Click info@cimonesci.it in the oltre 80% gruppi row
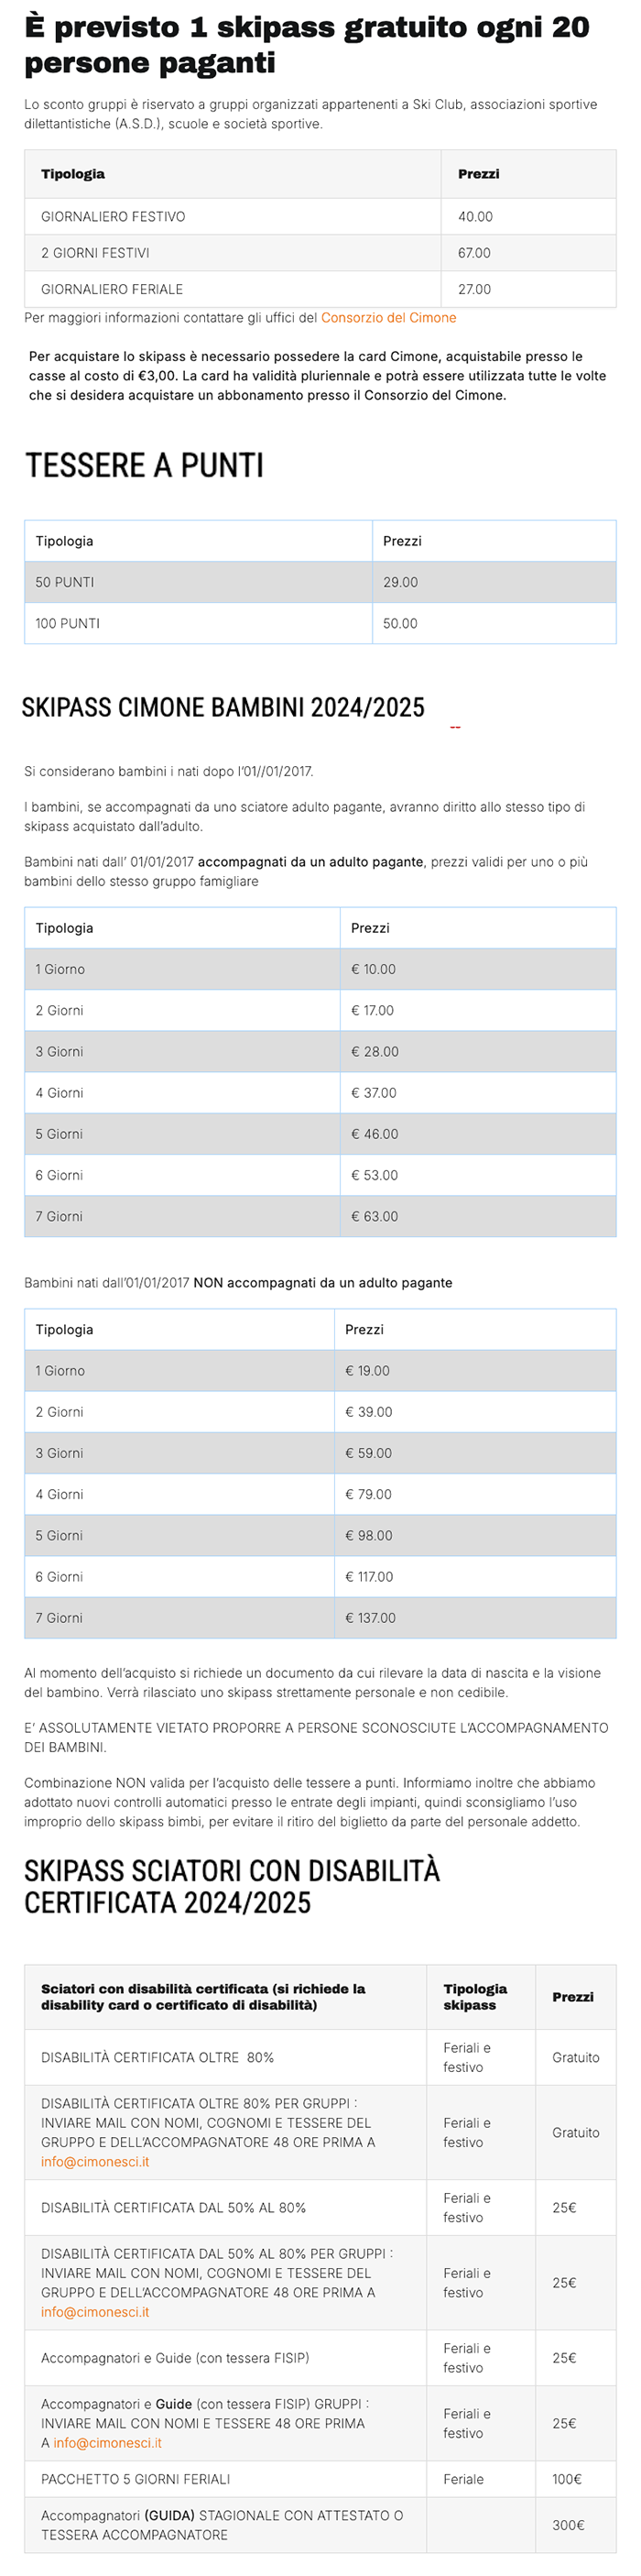The width and height of the screenshot is (641, 2576). pyautogui.click(x=95, y=2162)
